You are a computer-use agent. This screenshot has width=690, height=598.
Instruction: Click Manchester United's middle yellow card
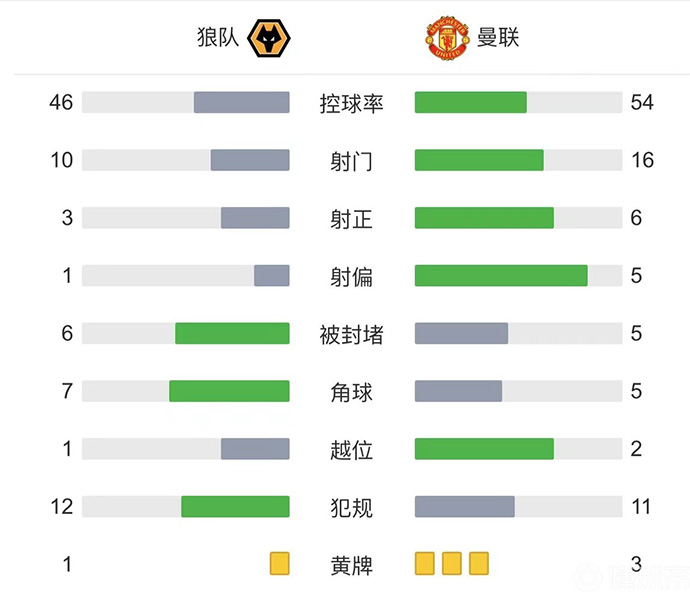pyautogui.click(x=452, y=564)
